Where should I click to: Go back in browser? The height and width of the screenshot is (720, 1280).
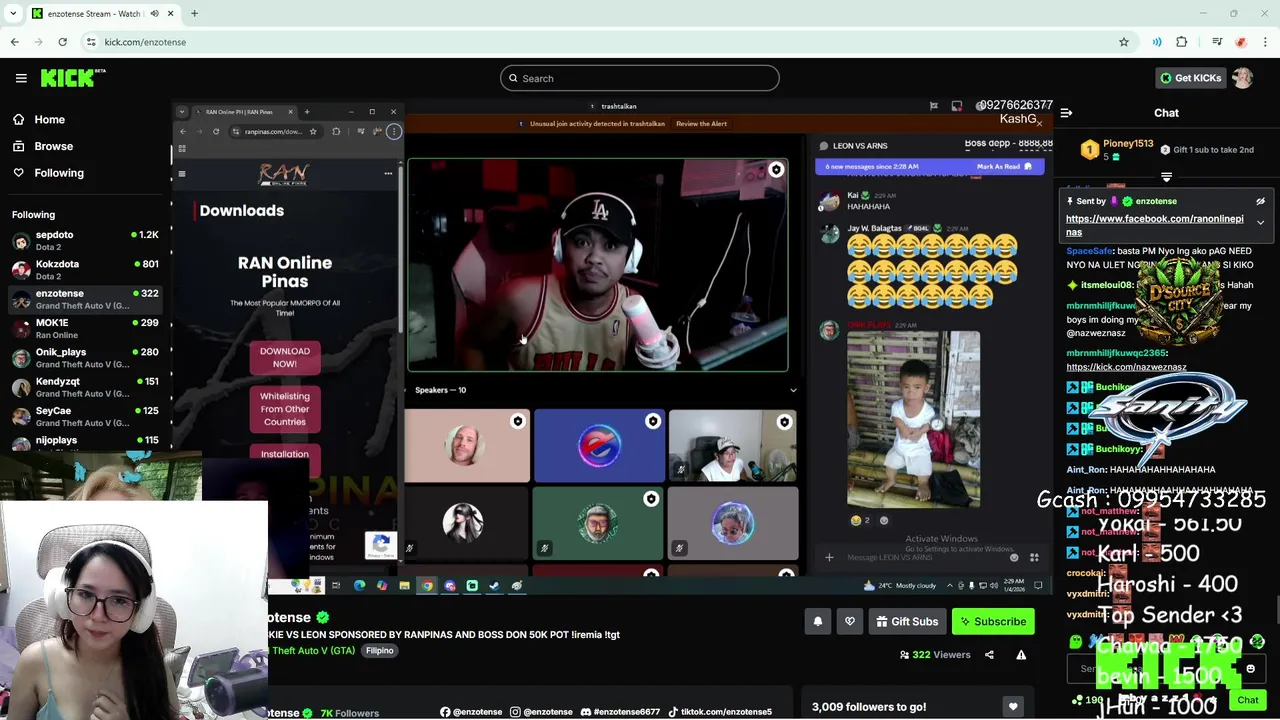coord(14,42)
